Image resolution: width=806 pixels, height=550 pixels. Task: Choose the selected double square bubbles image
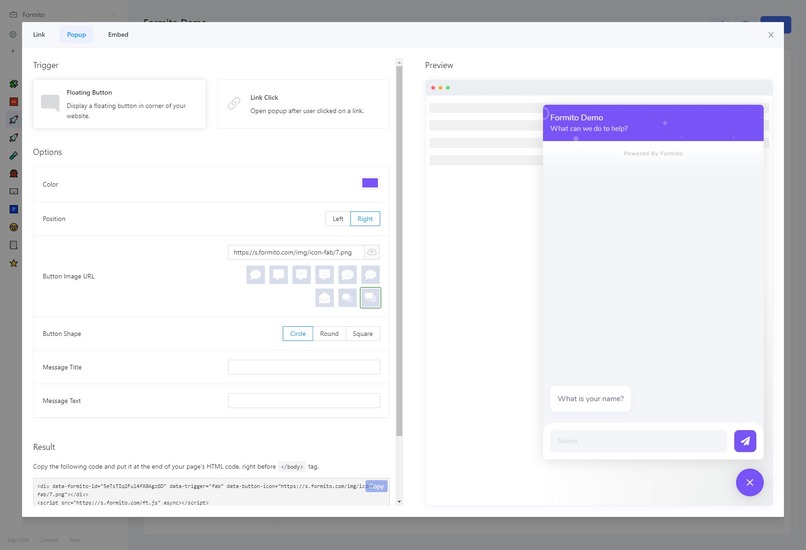371,298
